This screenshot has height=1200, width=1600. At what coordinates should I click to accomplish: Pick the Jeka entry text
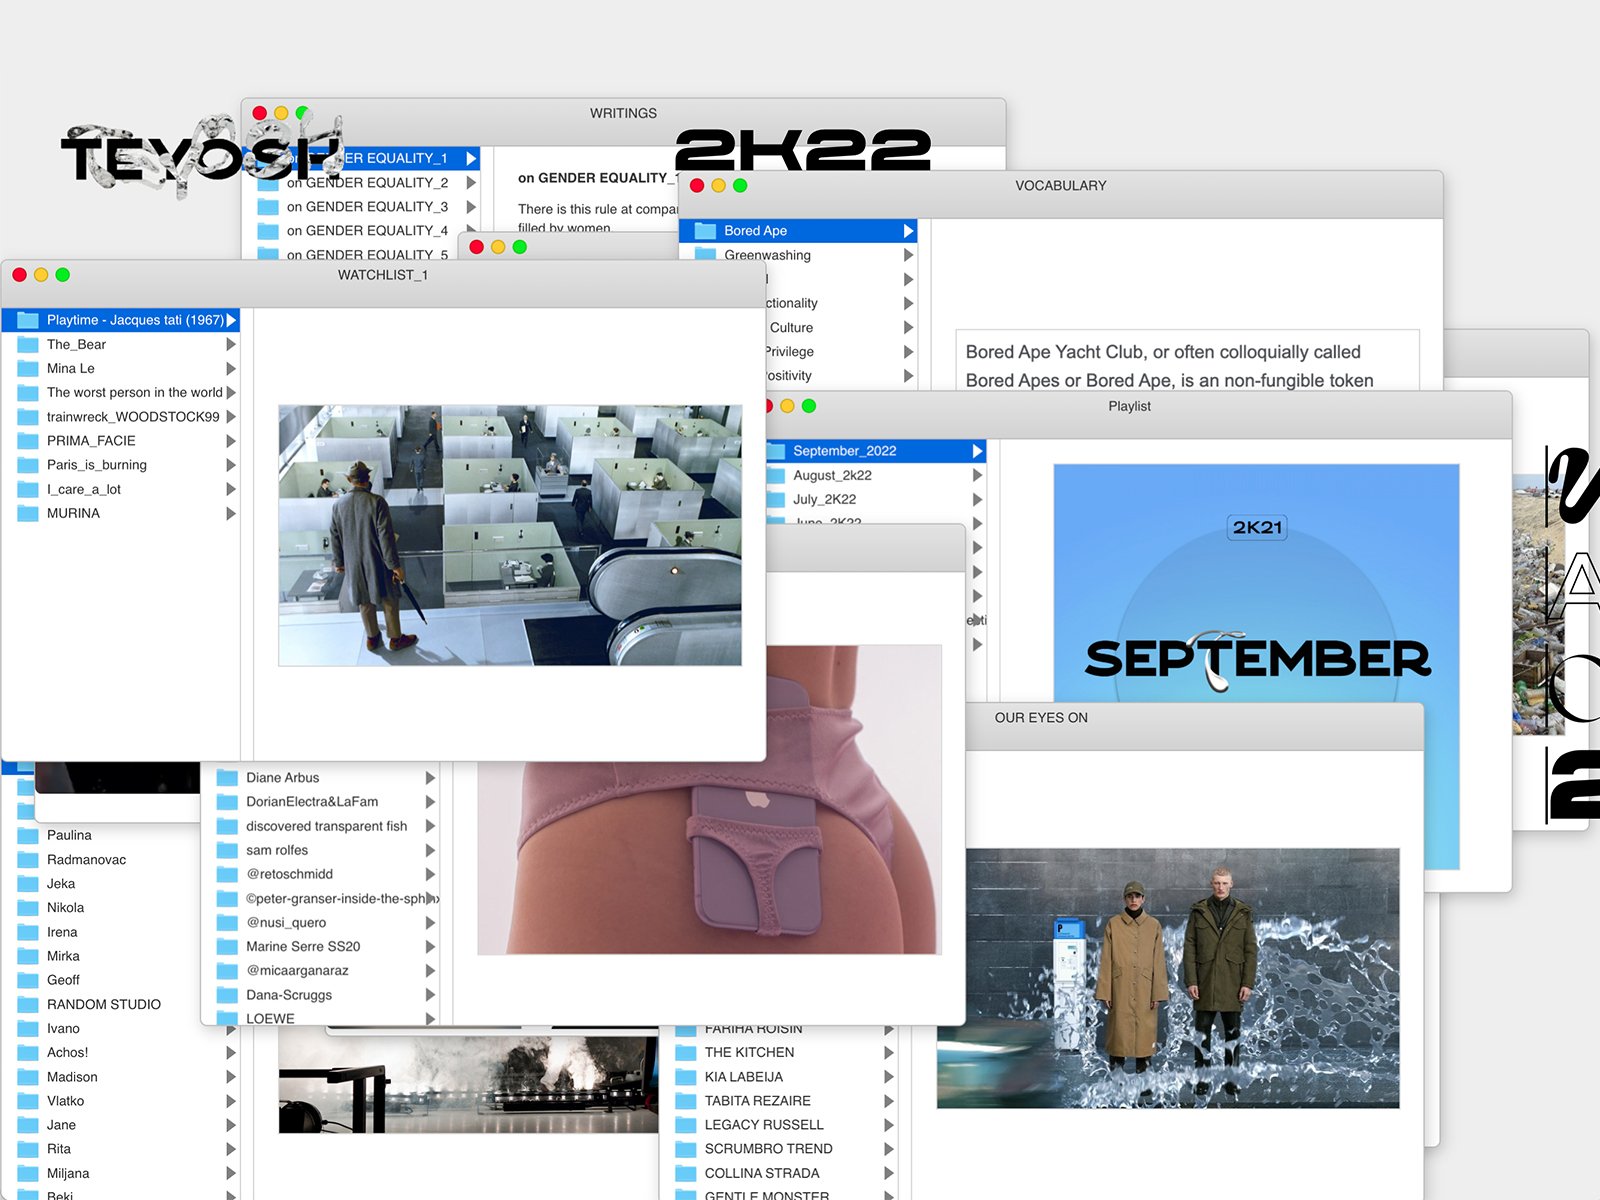[x=61, y=884]
